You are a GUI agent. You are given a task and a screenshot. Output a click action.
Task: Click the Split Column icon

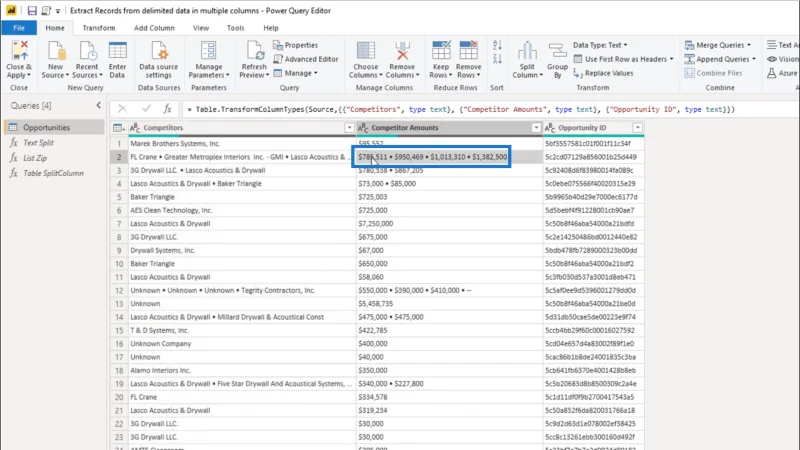527,51
